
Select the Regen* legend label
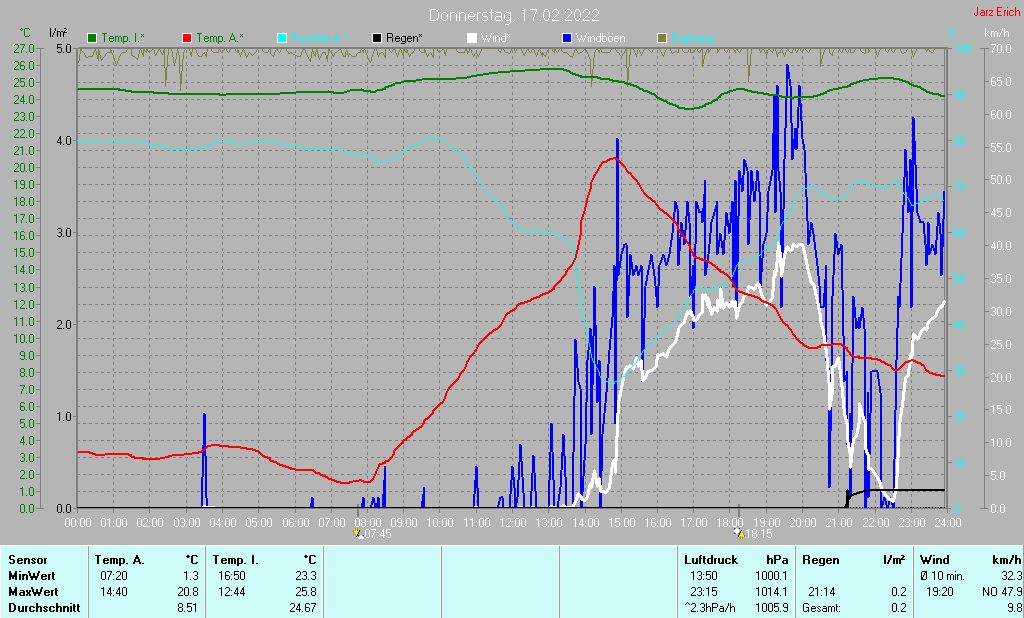[x=404, y=39]
